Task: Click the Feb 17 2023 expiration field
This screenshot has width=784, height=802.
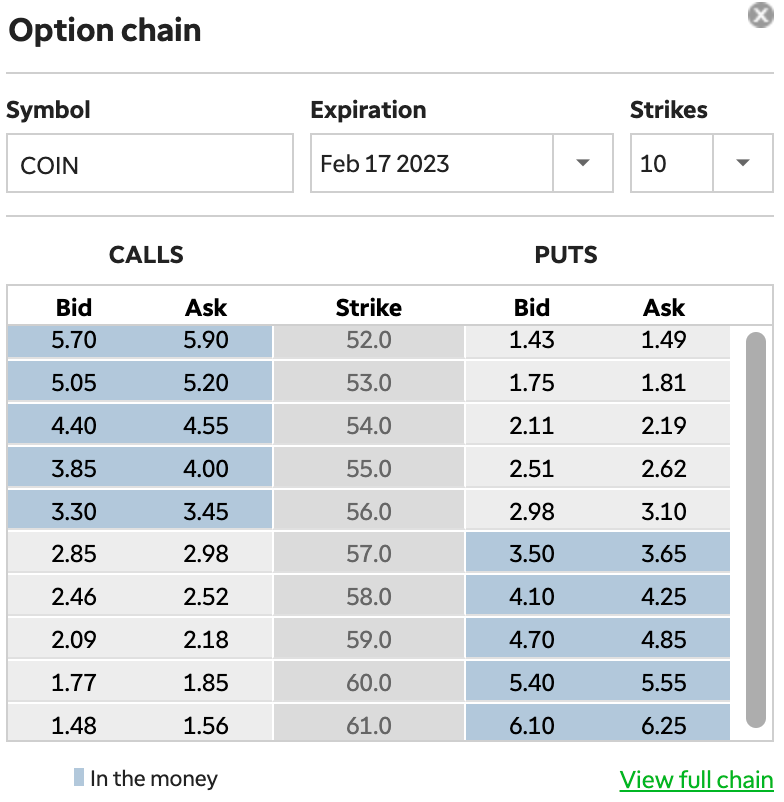Action: [x=432, y=164]
